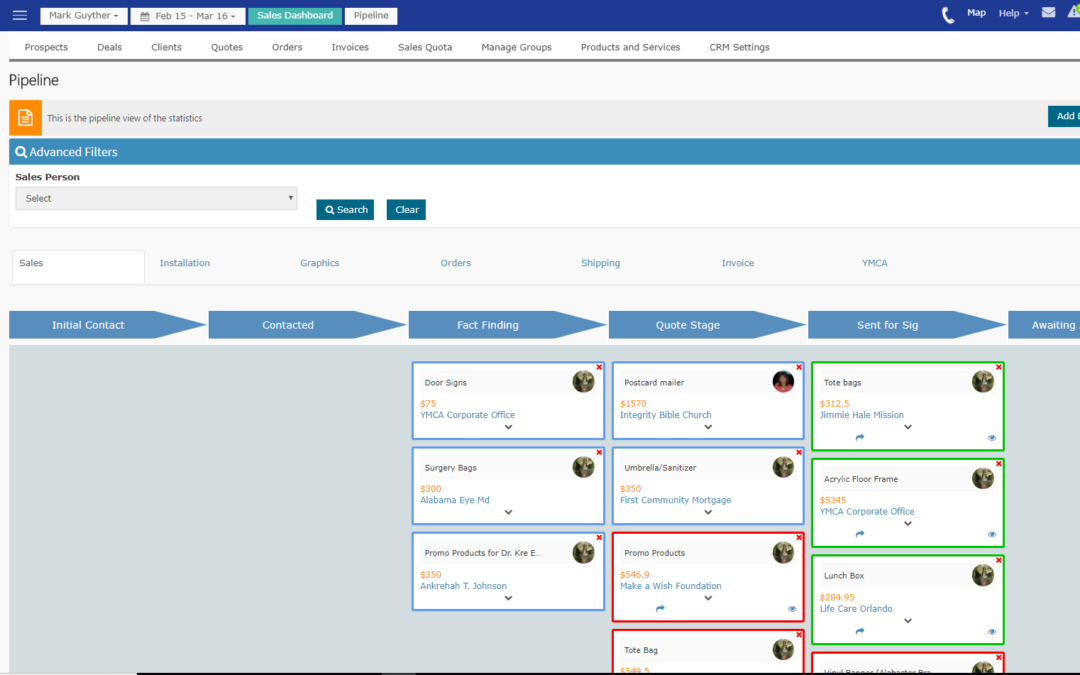Open the Sales Person select dropdown
The image size is (1080, 675).
tap(156, 198)
